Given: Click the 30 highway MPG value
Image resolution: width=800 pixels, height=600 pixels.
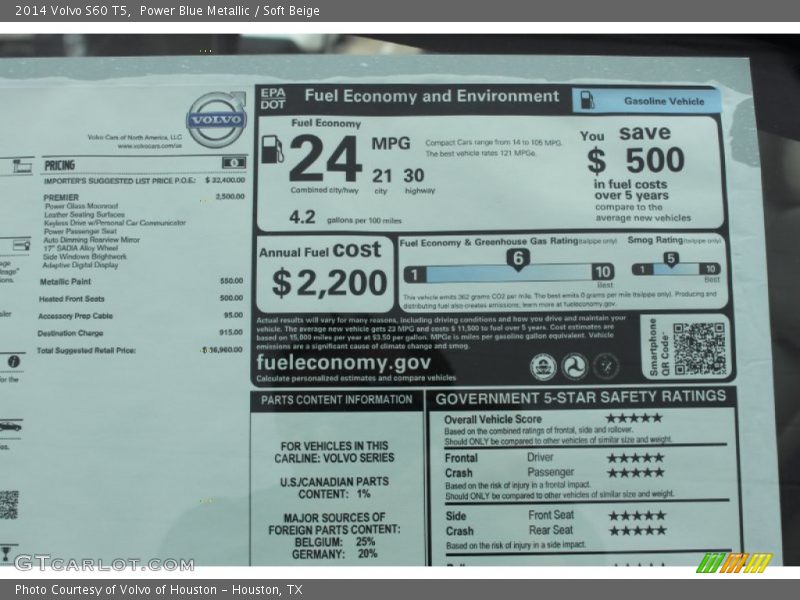Looking at the screenshot, I should (414, 176).
